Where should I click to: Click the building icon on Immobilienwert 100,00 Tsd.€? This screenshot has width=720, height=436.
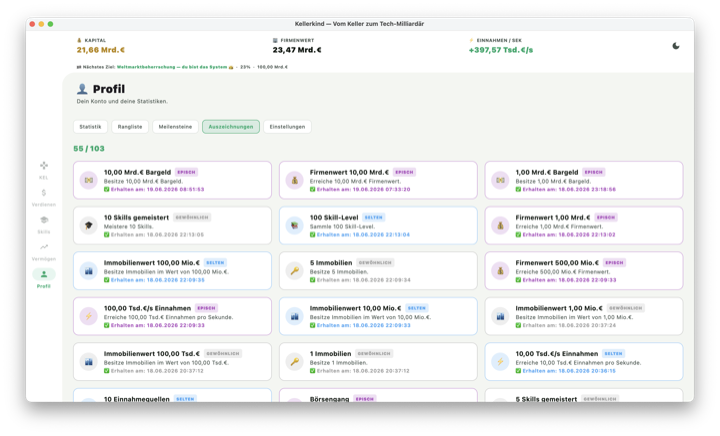(89, 362)
